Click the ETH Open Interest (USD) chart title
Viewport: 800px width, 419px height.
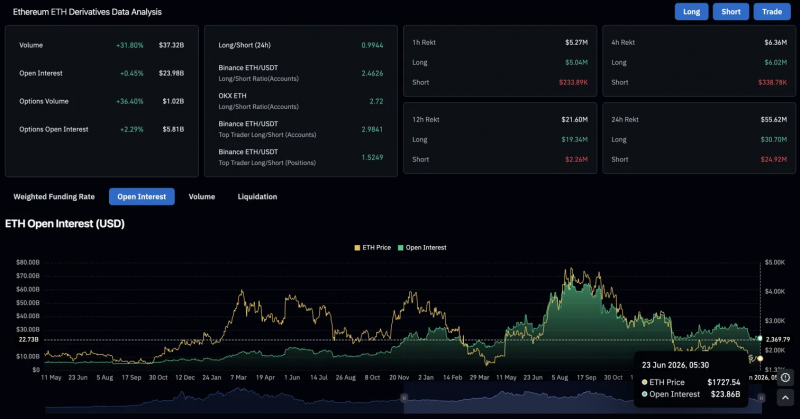65,224
